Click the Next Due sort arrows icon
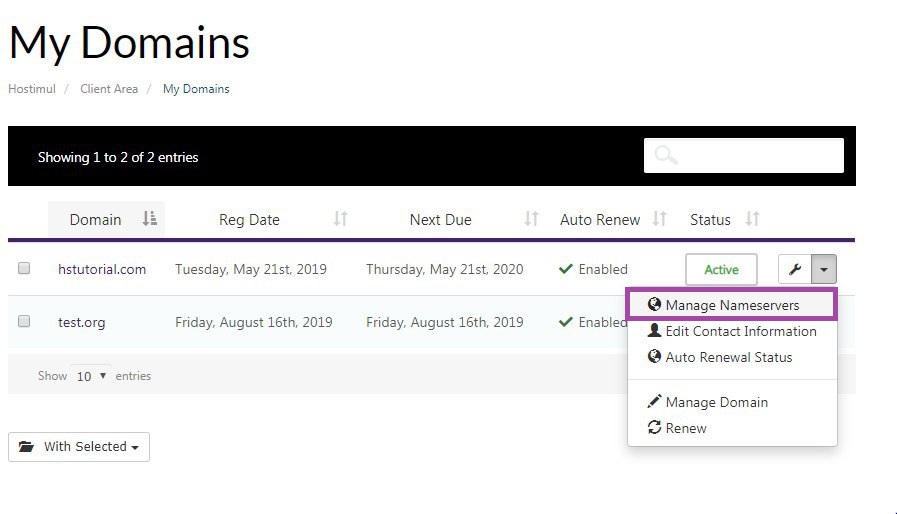The width and height of the screenshot is (897, 514). 532,219
